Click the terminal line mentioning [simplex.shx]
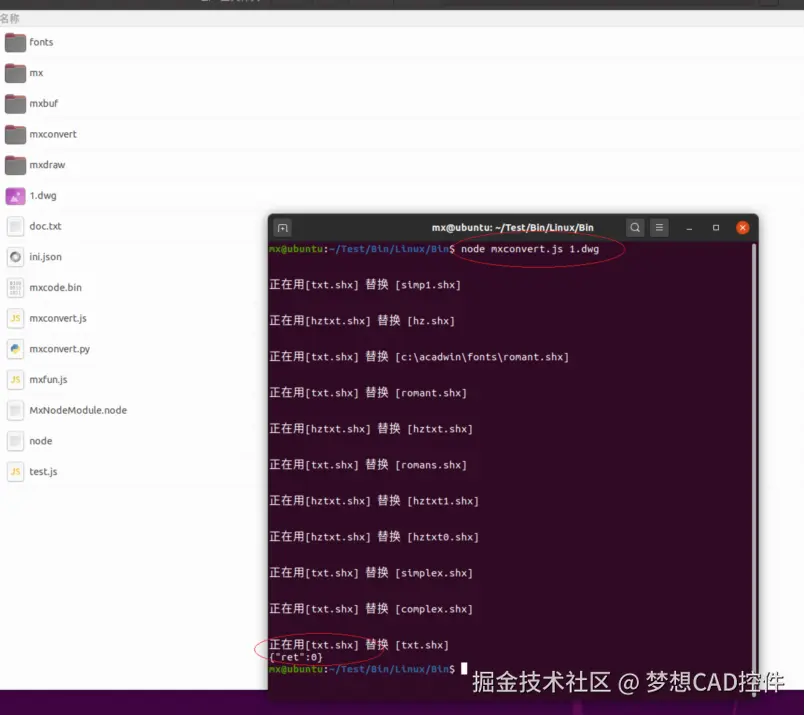 tap(371, 573)
